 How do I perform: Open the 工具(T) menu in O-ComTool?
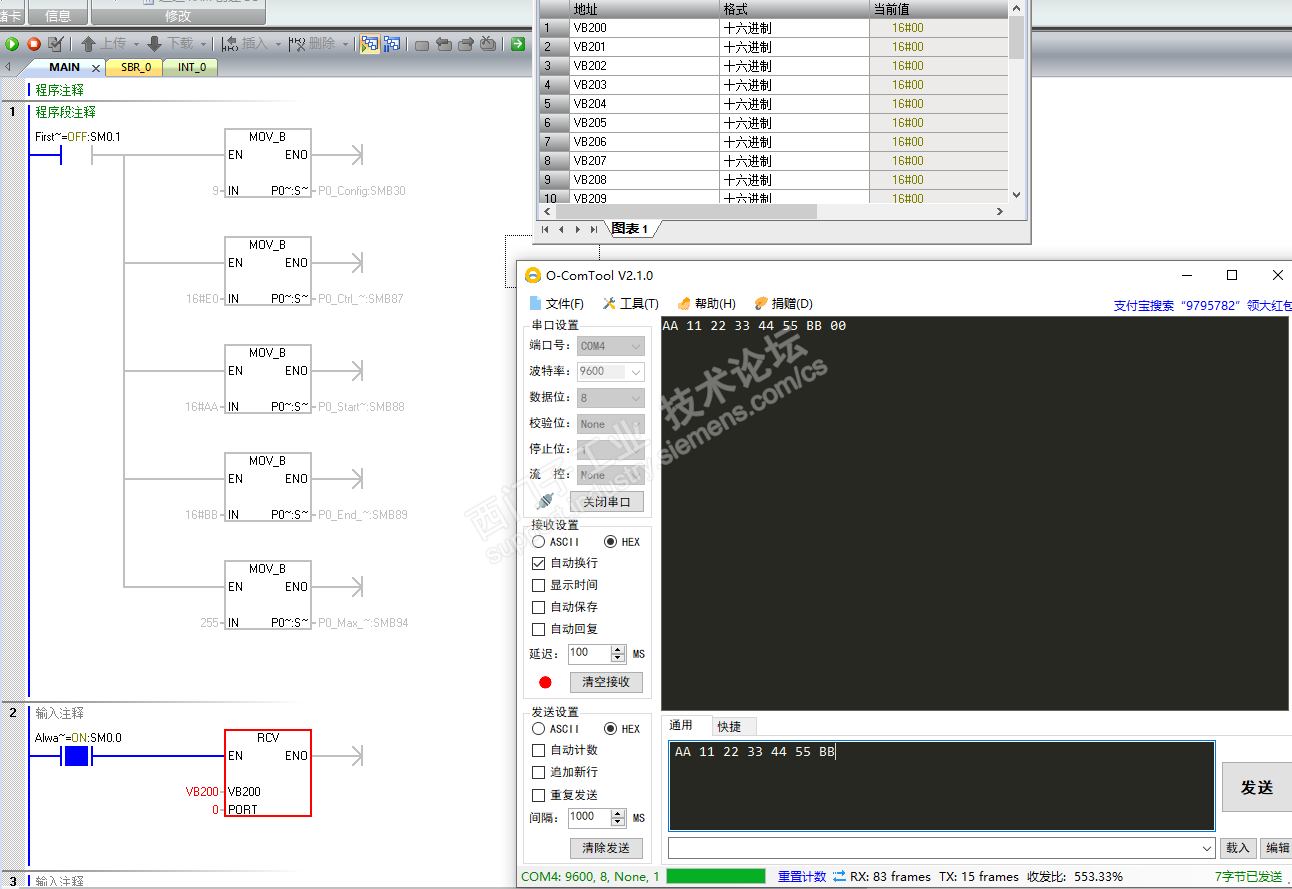[x=631, y=304]
